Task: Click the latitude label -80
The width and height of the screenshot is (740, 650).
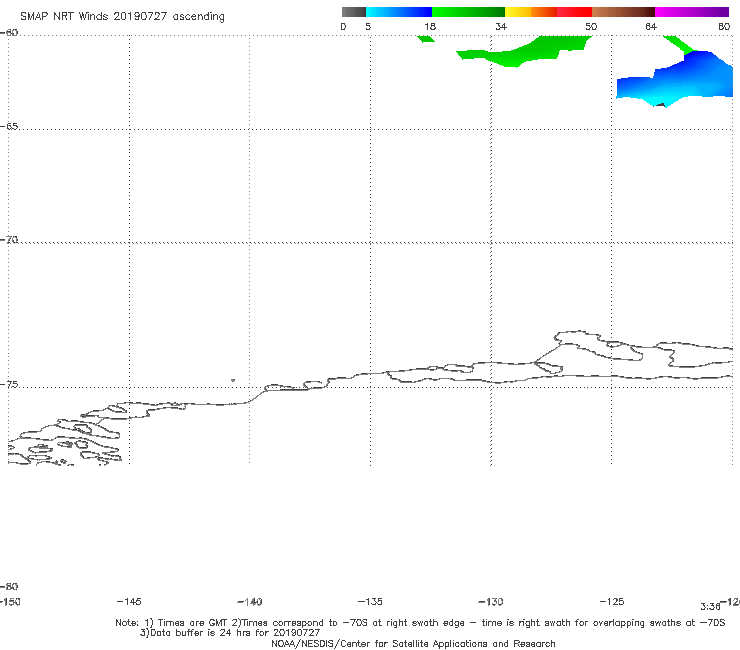Action: [9, 586]
